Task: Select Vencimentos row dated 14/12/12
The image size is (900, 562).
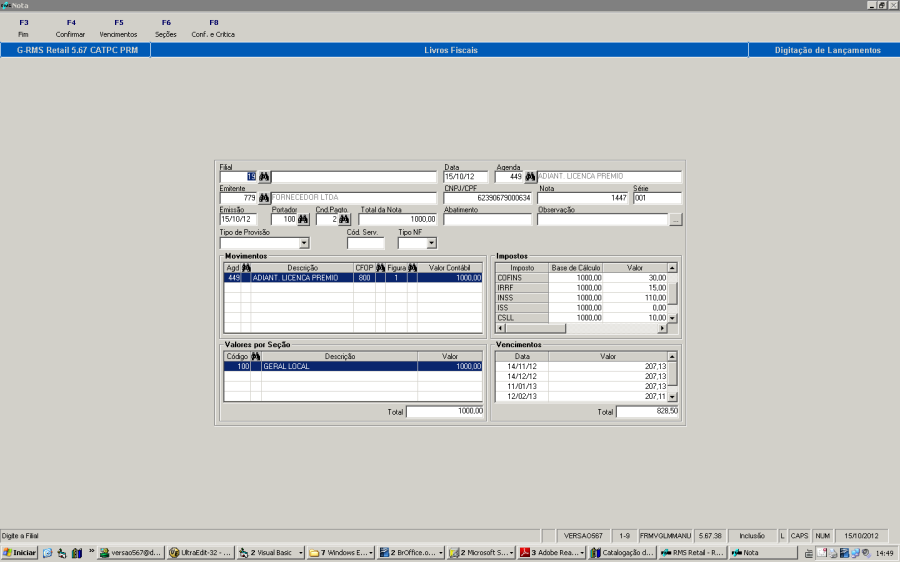Action: point(581,377)
